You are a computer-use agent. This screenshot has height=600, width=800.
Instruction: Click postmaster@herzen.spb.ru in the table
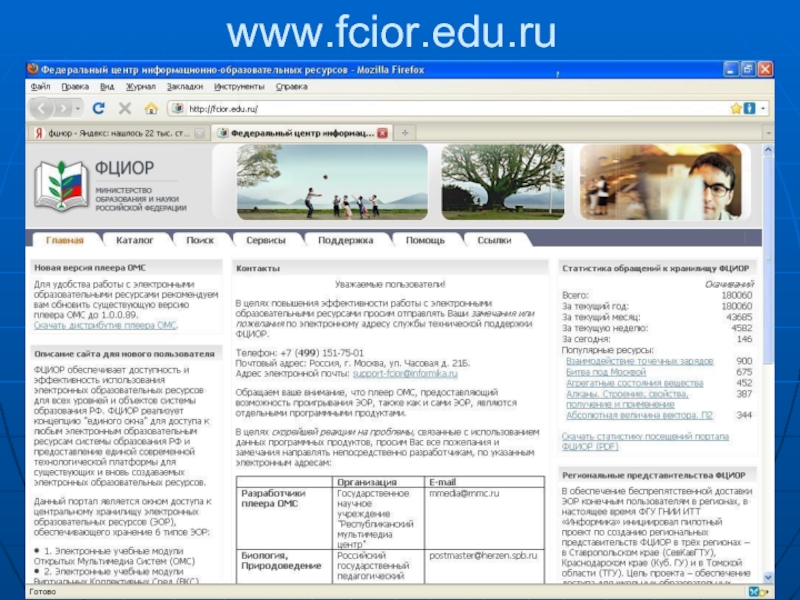(483, 555)
